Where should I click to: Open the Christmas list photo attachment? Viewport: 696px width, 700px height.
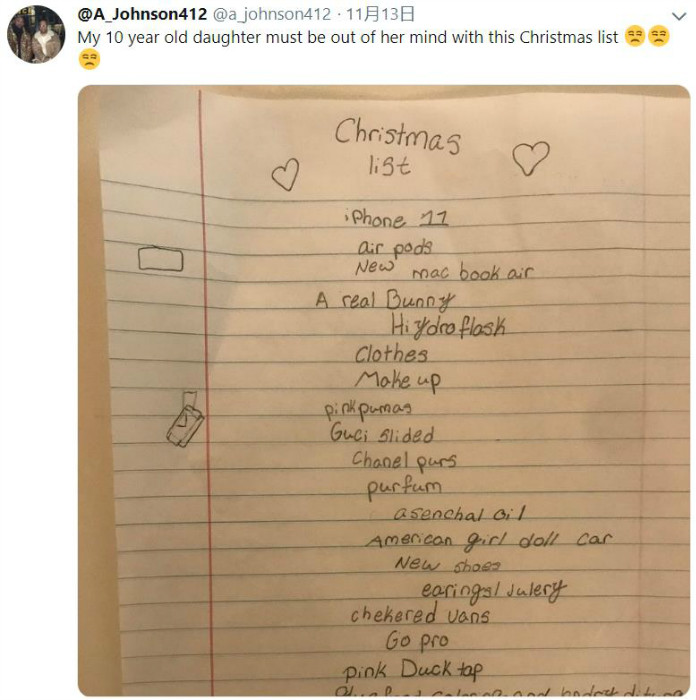(384, 390)
